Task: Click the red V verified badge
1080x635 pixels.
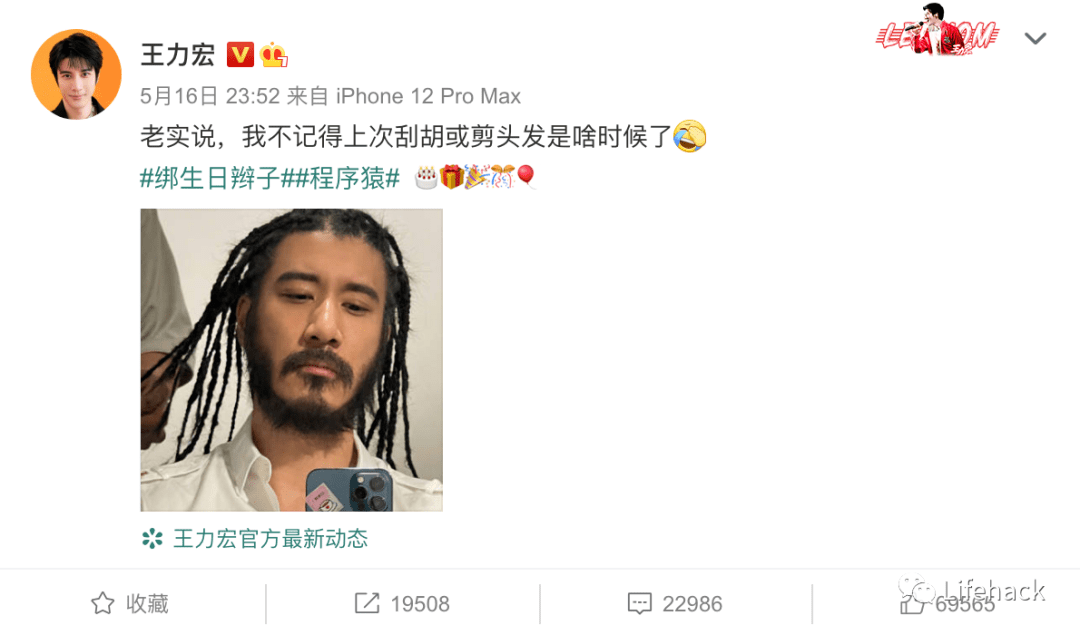Action: (x=240, y=54)
